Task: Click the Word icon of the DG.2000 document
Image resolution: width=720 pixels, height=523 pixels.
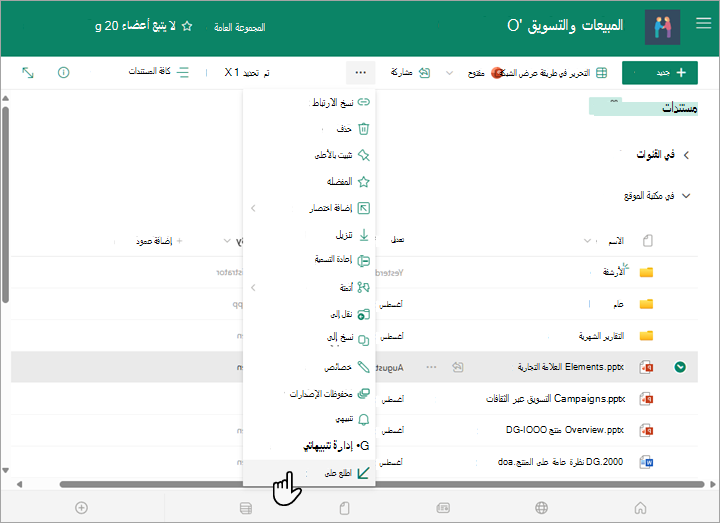Action: coord(647,462)
